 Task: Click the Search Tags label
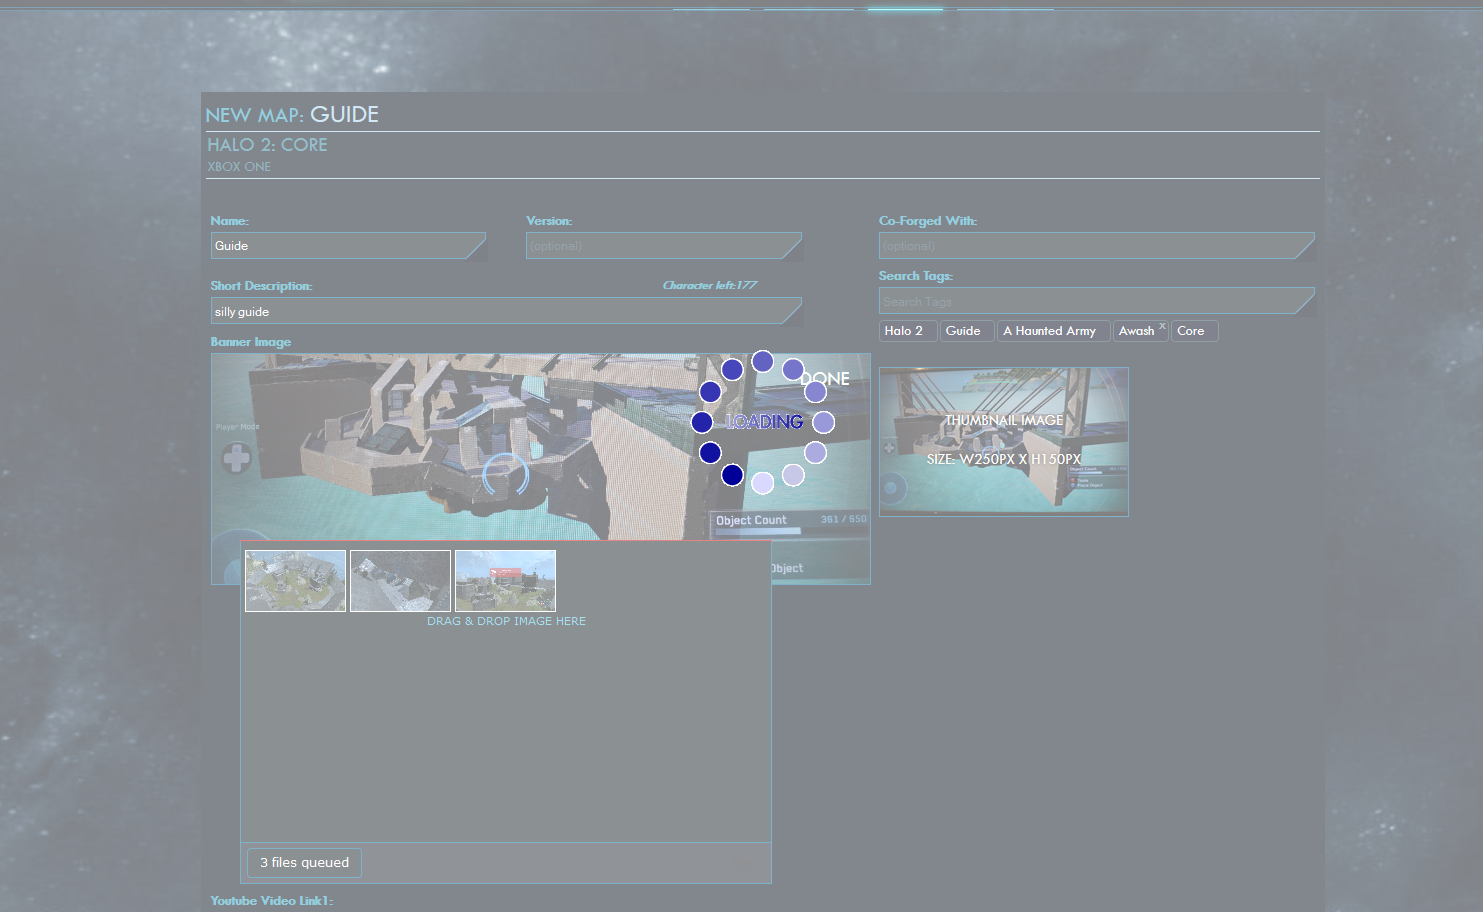tap(916, 276)
